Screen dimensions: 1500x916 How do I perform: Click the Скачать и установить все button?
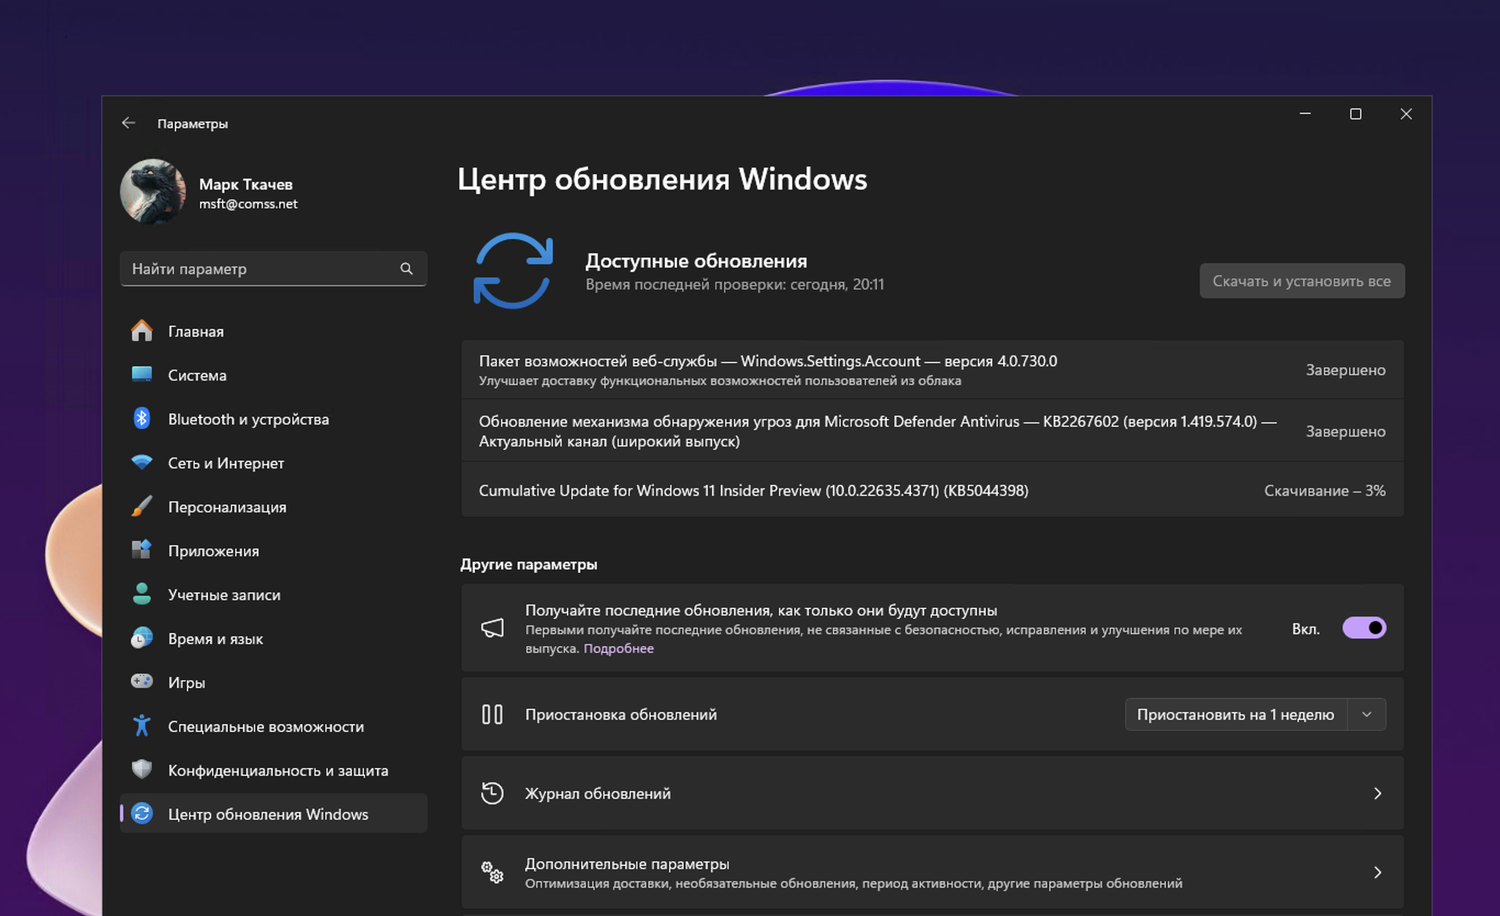1302,281
